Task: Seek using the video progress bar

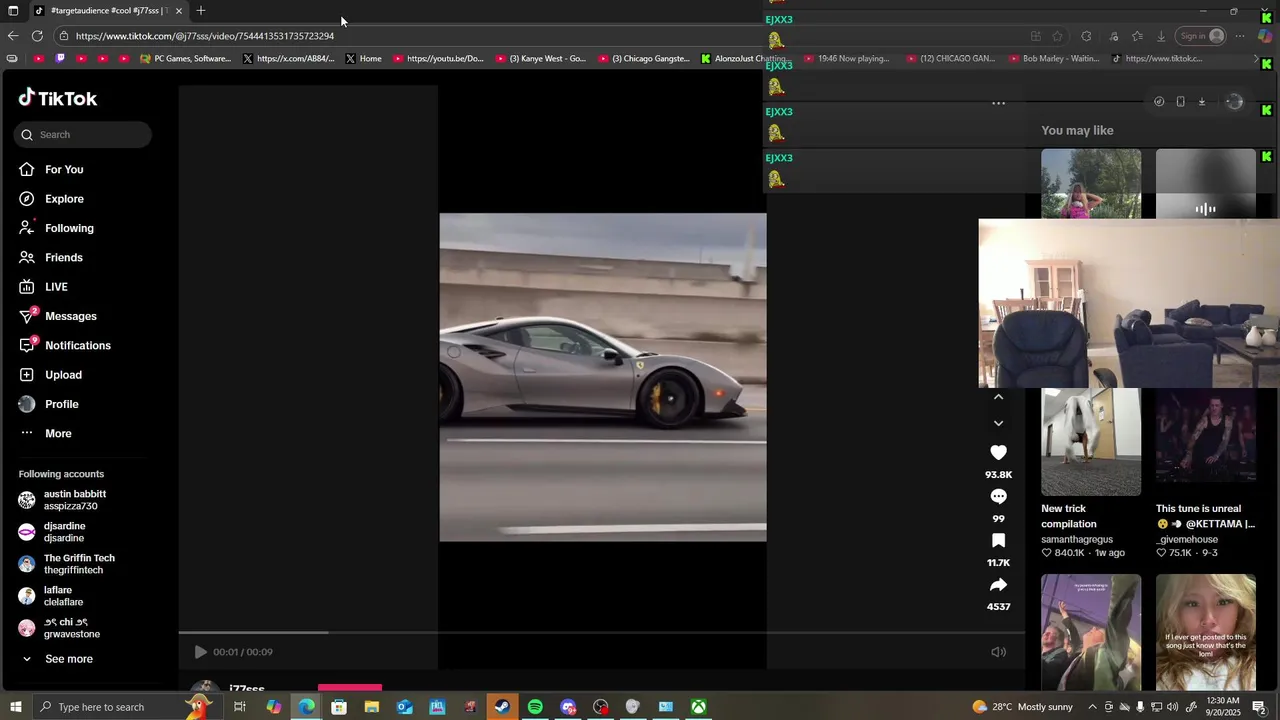Action: coord(602,633)
